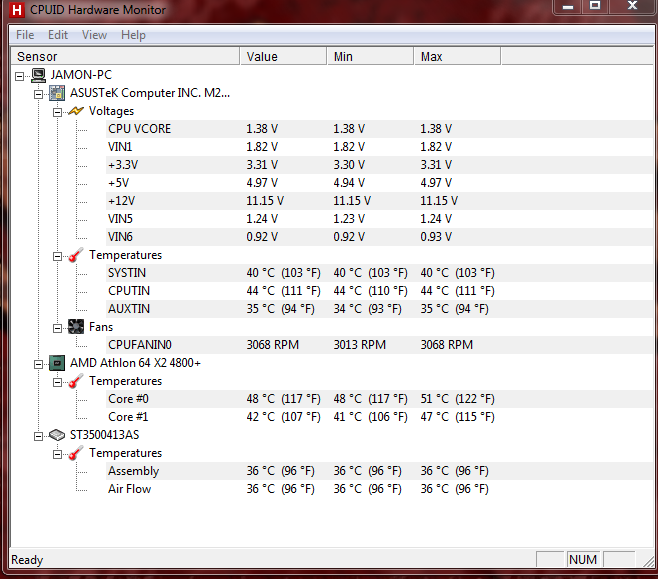Select the Core #1 temperature row
Screen dimensions: 658x579
(x=380, y=417)
